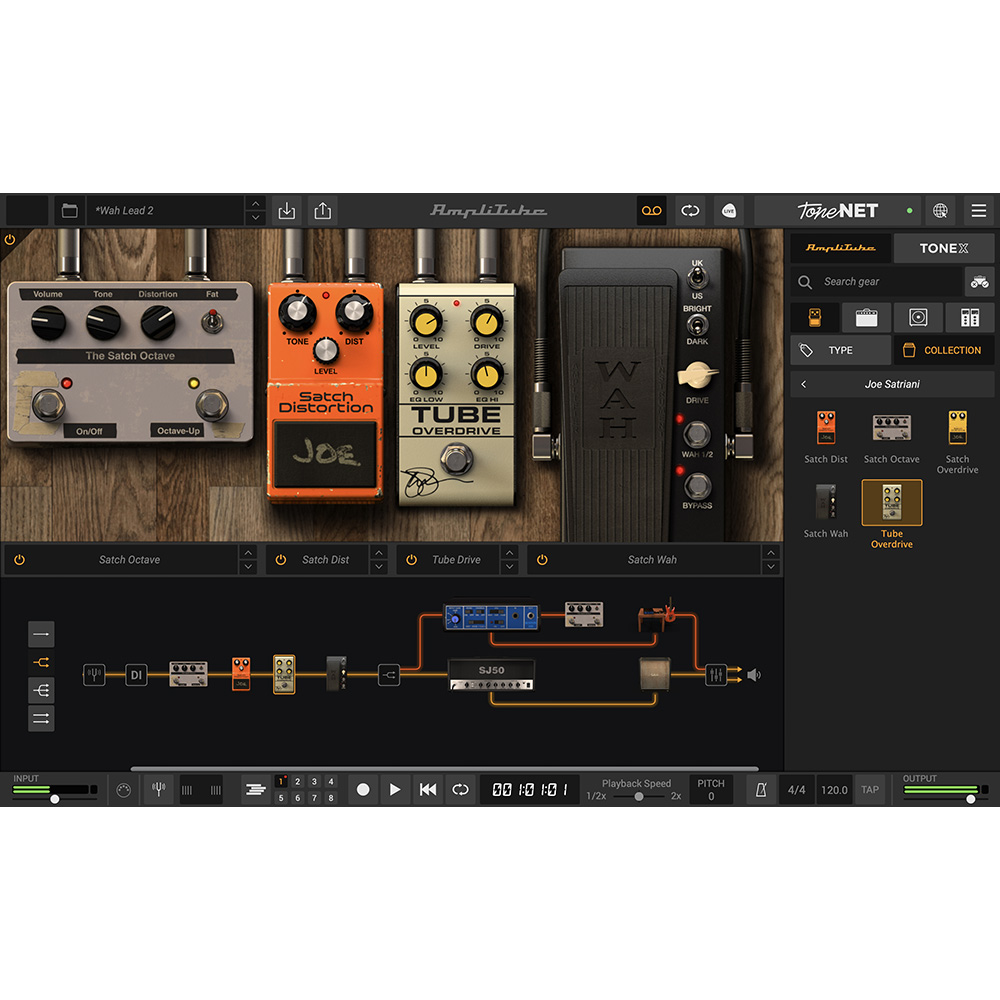Switch to the TONEX tab
The image size is (1000, 1000).
pos(944,247)
